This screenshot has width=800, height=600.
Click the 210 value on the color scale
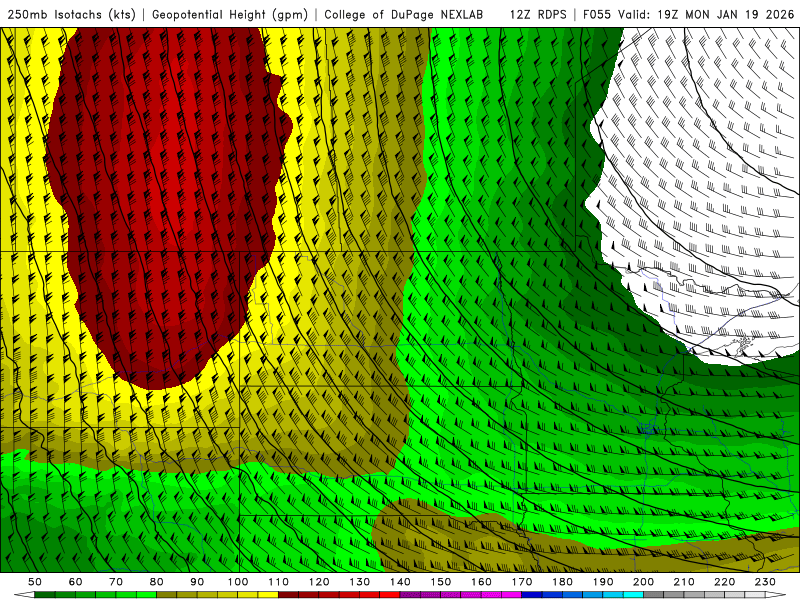(x=685, y=582)
